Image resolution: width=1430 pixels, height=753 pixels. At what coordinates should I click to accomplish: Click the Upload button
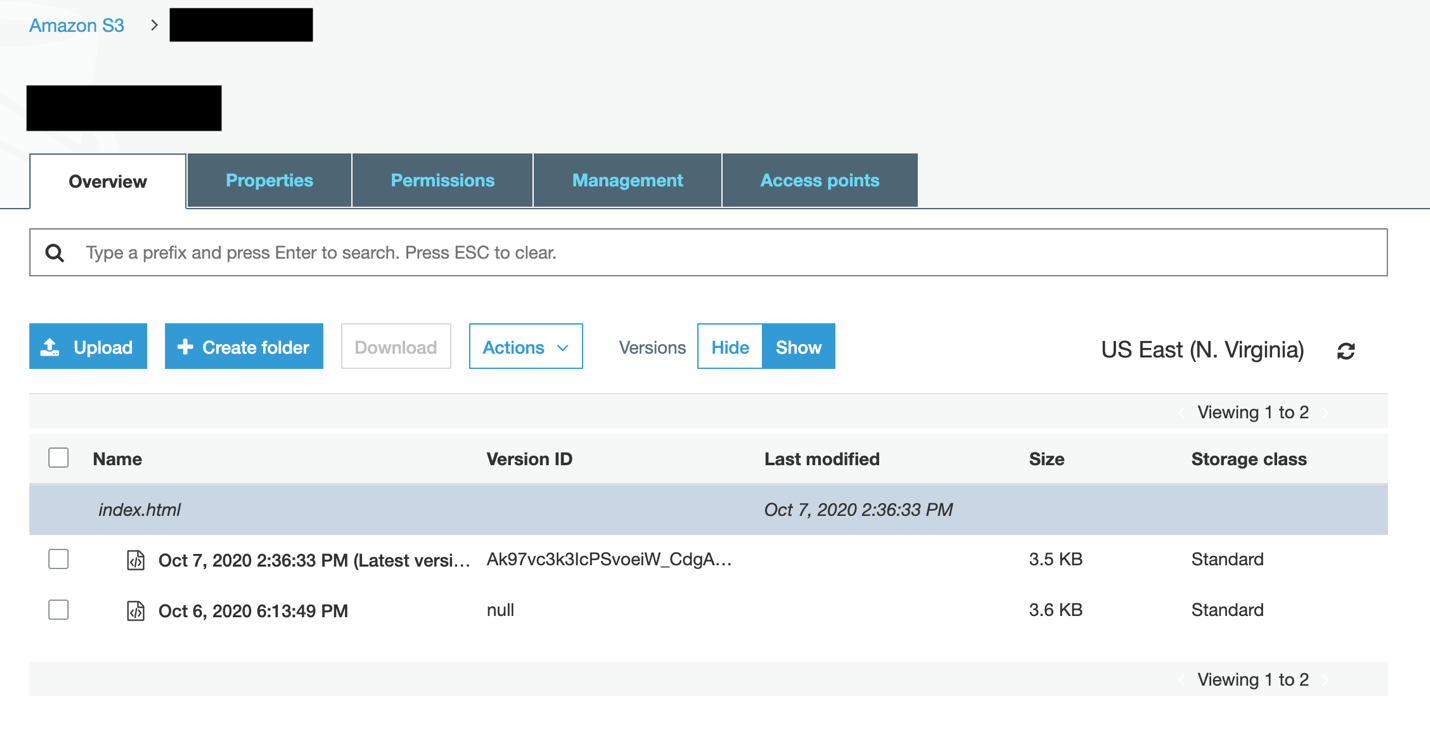pyautogui.click(x=88, y=346)
